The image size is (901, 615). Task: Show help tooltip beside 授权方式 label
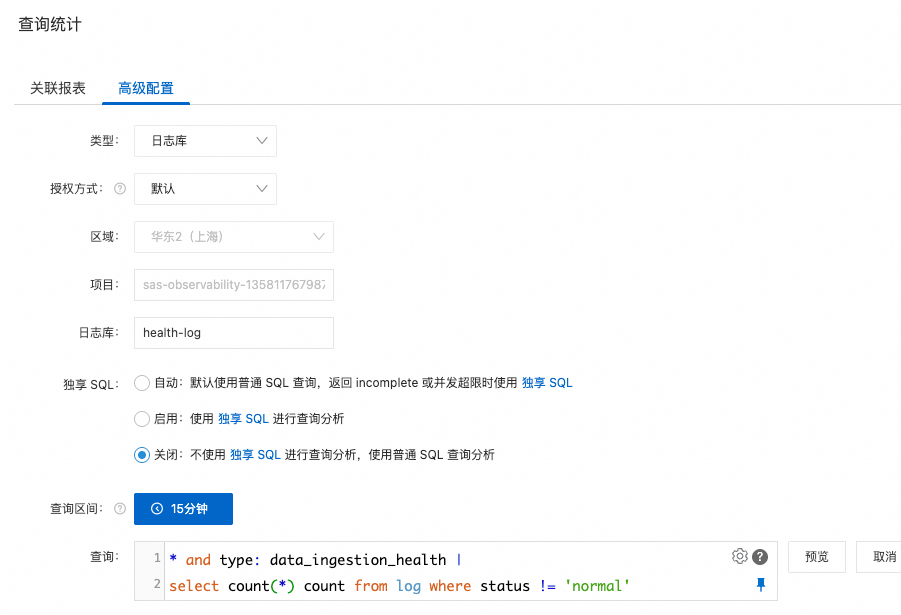tap(120, 189)
